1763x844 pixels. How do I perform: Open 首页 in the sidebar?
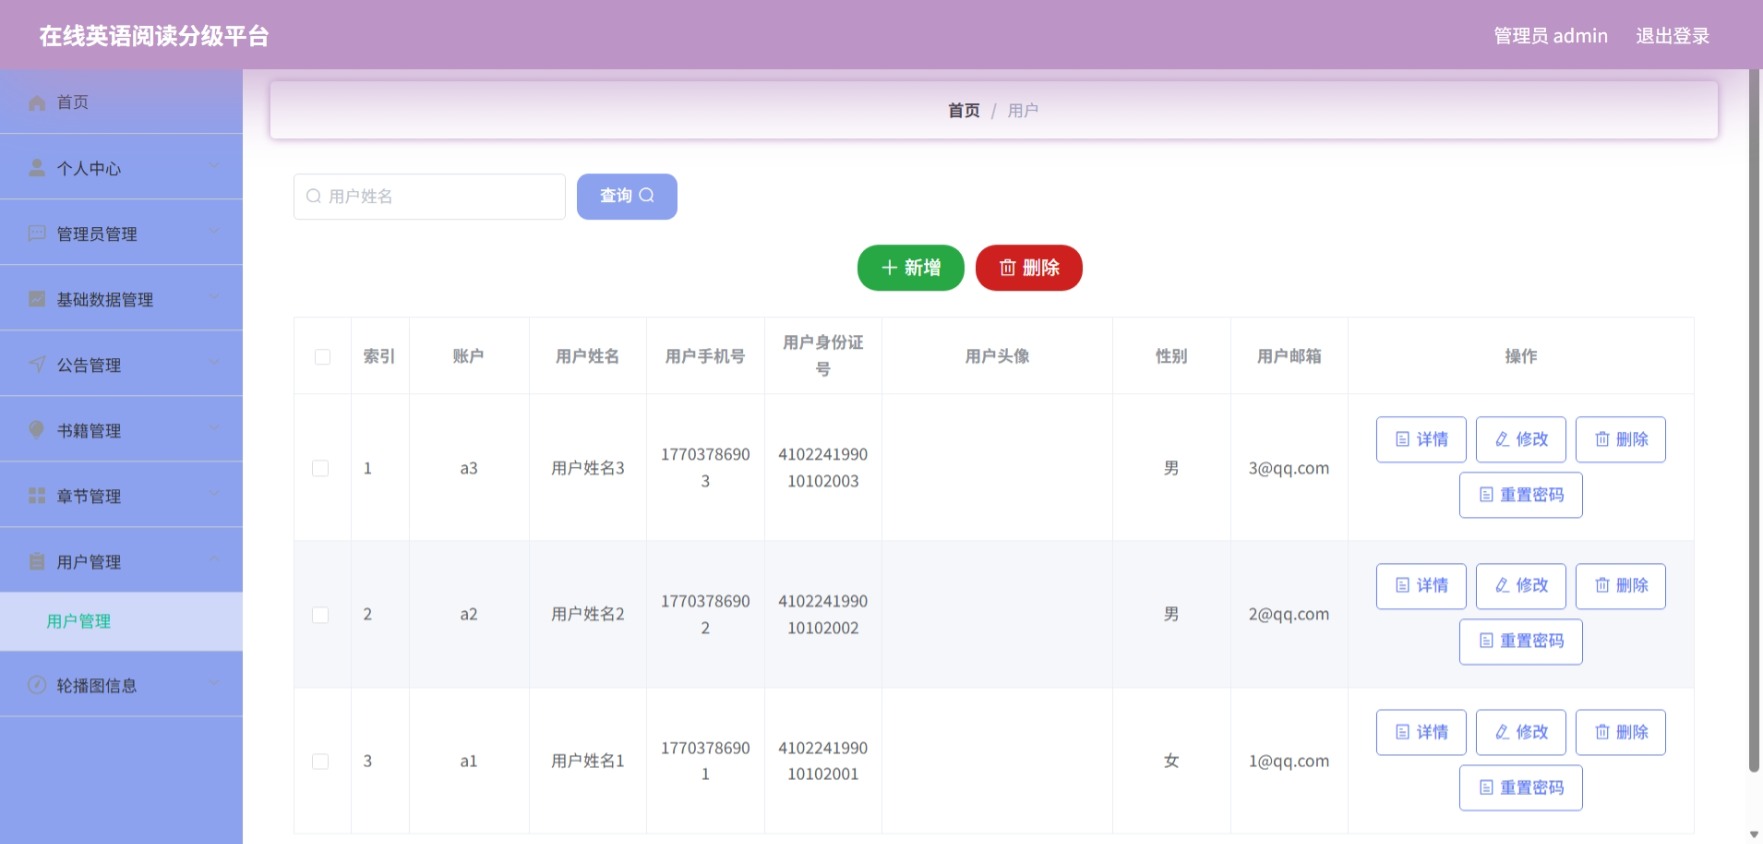click(121, 102)
